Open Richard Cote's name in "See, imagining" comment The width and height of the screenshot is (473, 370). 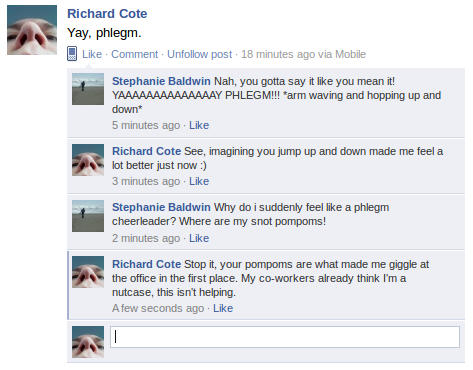(x=146, y=151)
